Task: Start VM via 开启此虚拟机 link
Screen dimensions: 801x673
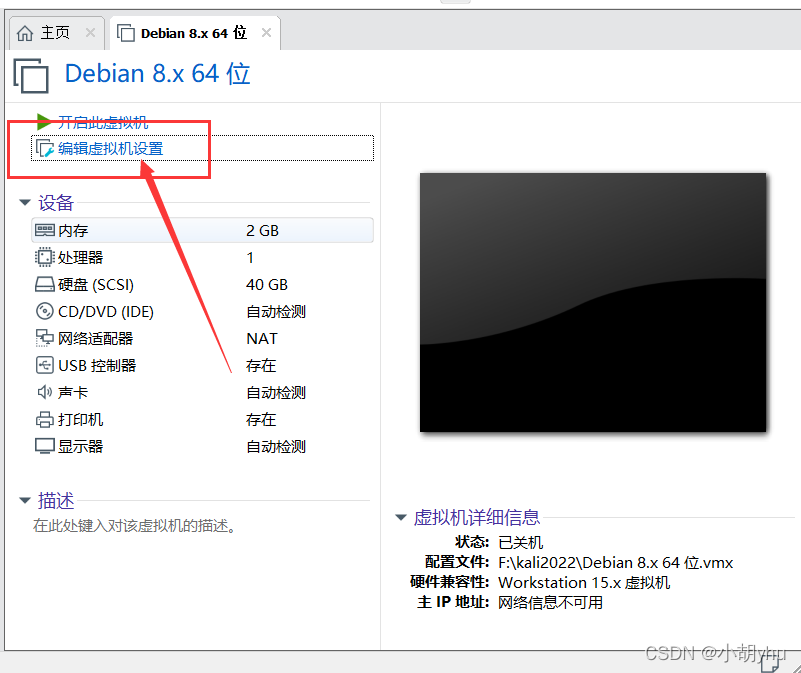Action: point(103,122)
